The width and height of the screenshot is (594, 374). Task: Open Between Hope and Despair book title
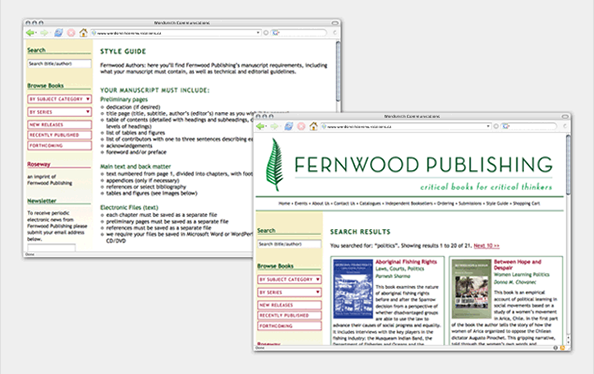pos(517,264)
